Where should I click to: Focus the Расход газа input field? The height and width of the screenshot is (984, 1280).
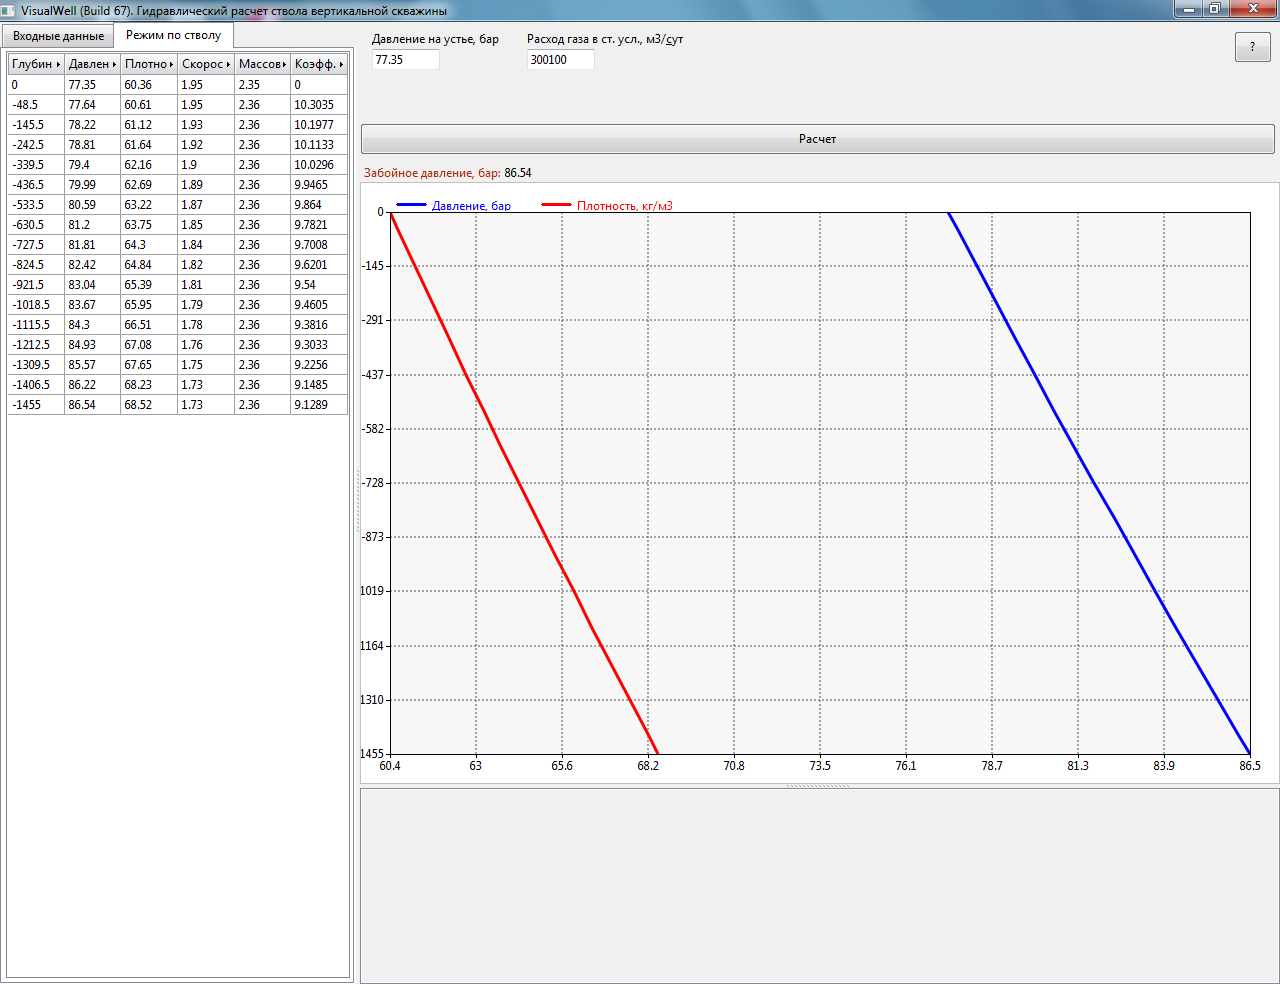(561, 60)
